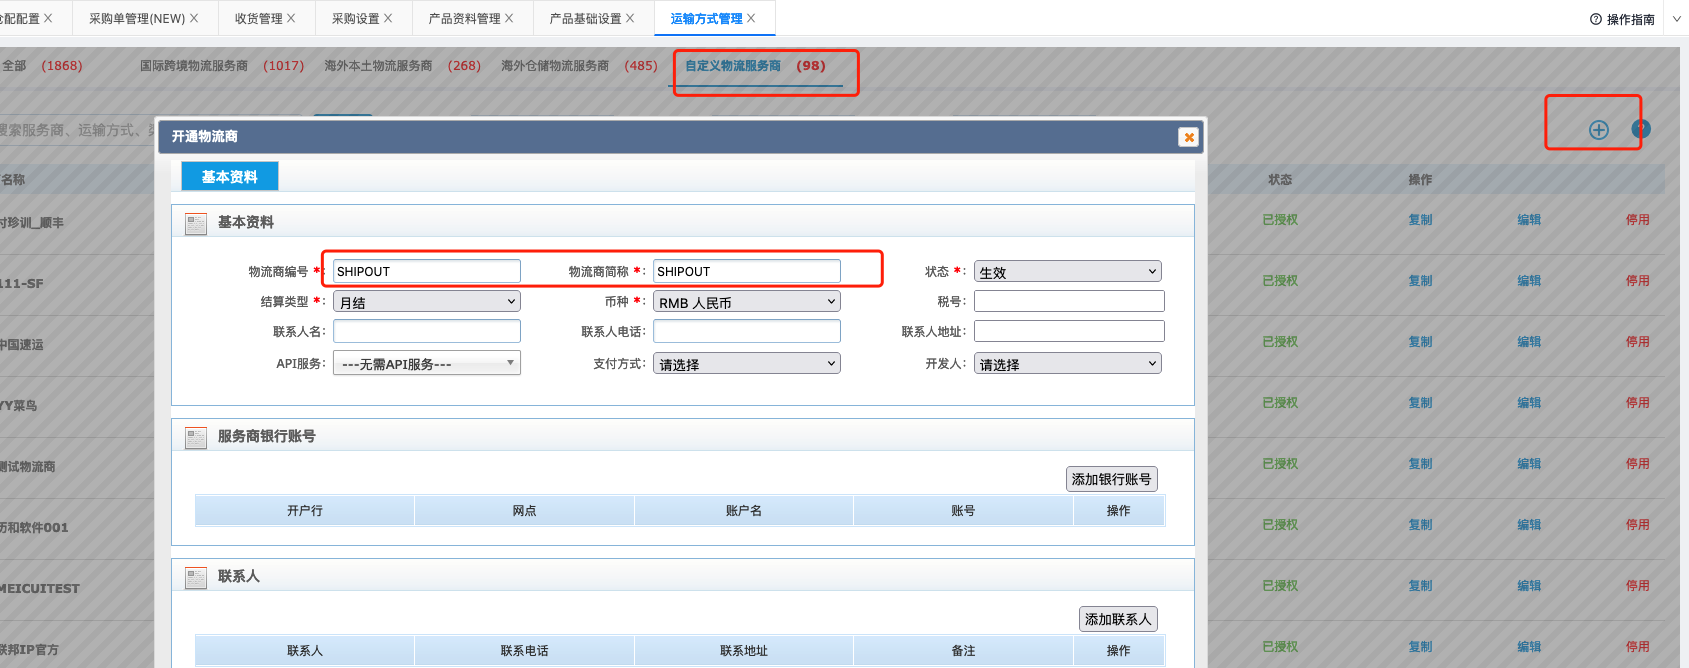Click the 联系地址 column header
1689x668 pixels.
pyautogui.click(x=744, y=650)
